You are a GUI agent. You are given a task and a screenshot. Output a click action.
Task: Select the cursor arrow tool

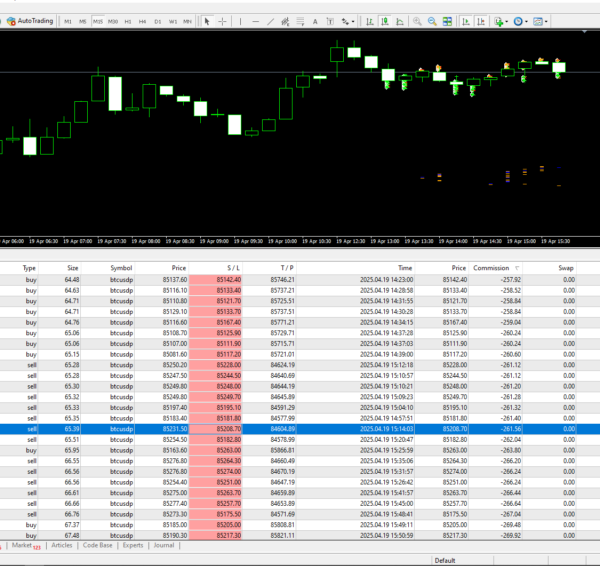pos(206,21)
